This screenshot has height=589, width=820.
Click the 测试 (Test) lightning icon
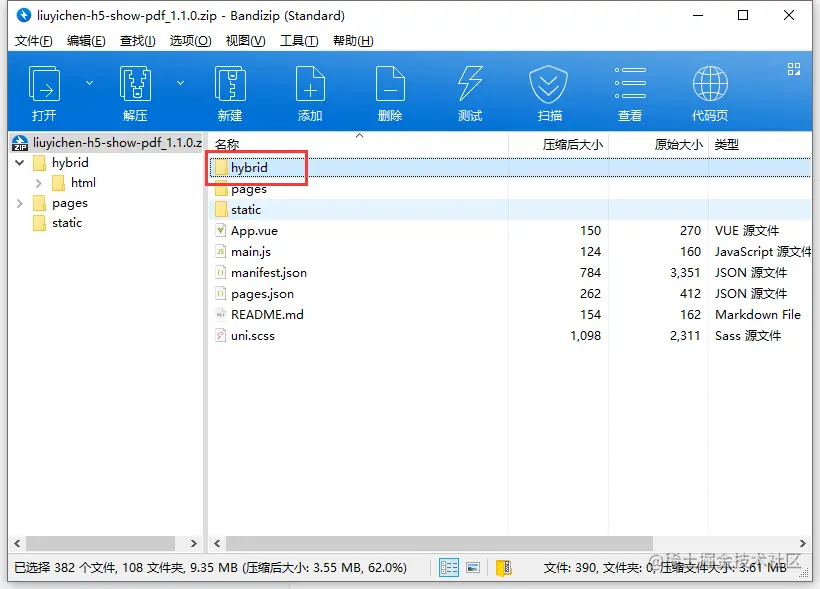coord(470,84)
